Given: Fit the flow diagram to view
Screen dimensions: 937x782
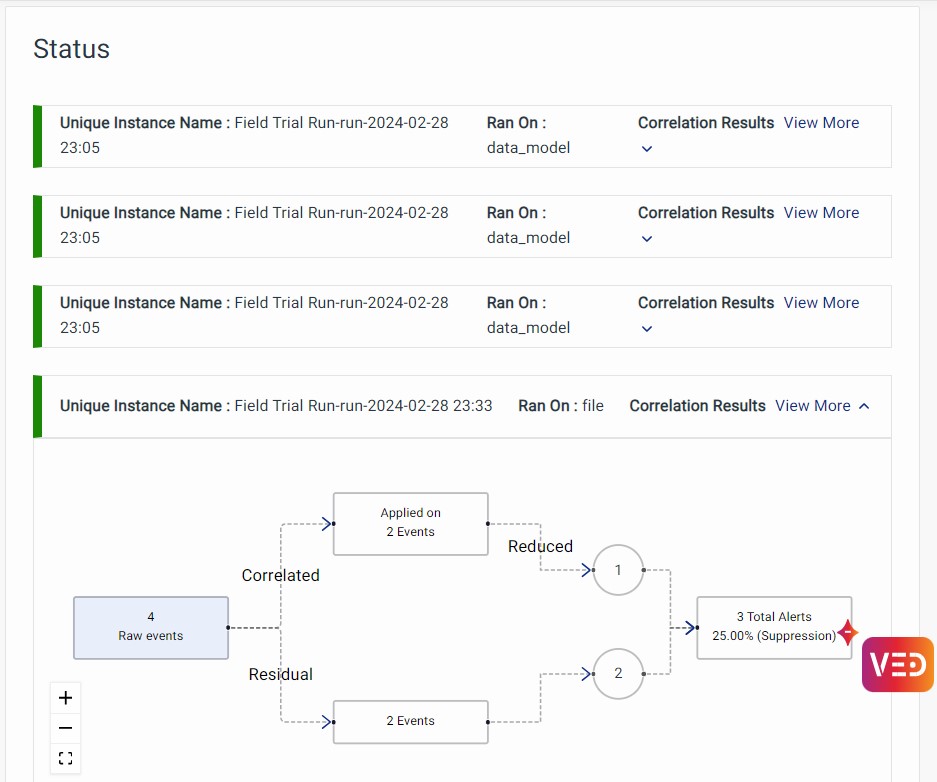Looking at the screenshot, I should coord(65,758).
